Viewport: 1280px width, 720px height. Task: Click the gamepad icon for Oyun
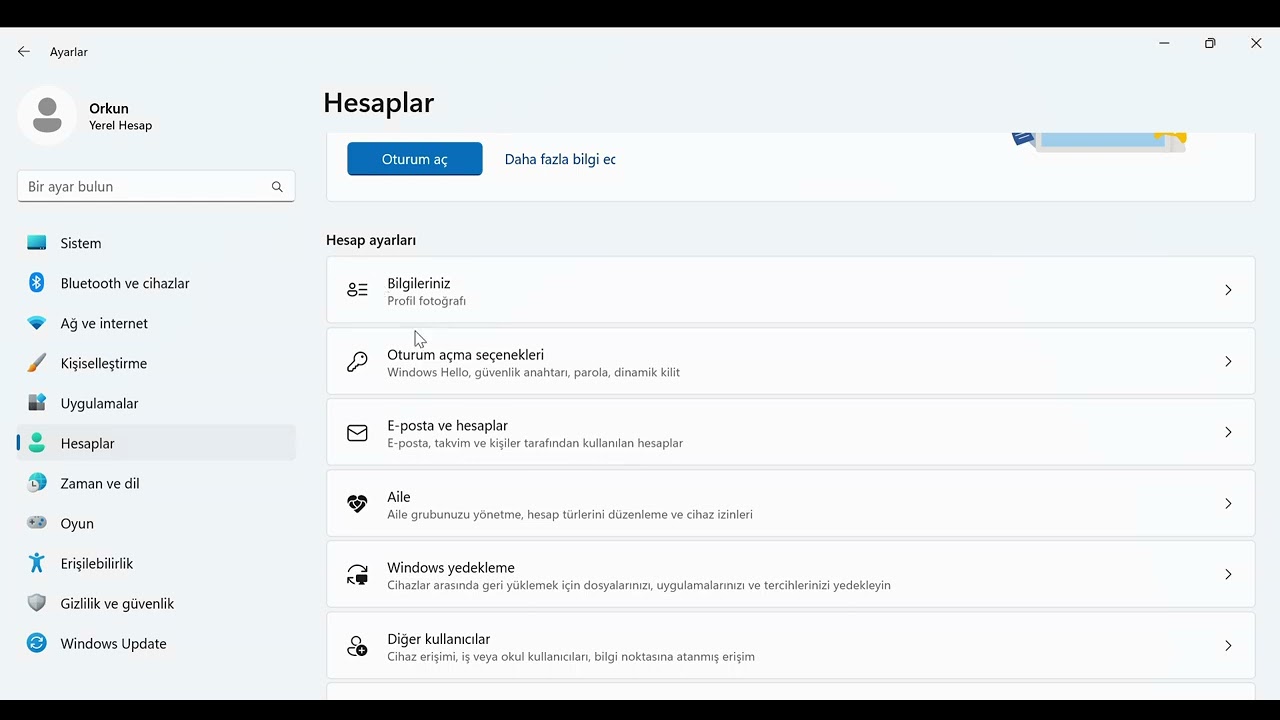[37, 523]
